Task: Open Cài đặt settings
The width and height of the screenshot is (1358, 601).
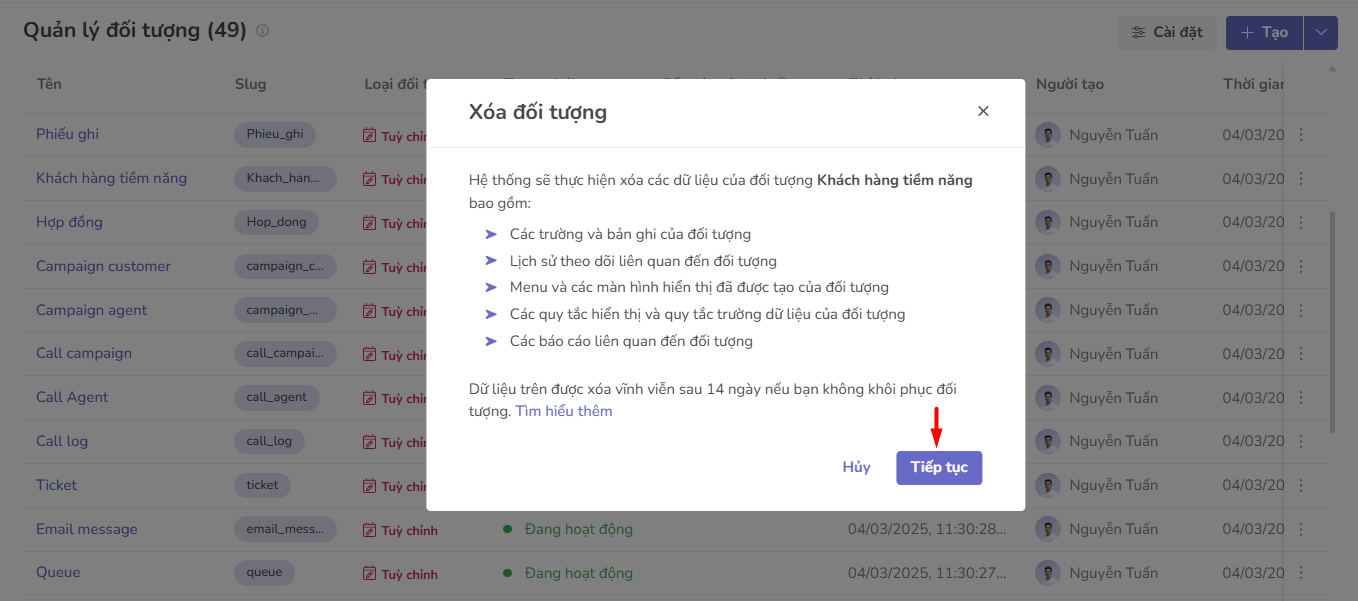Action: [x=1167, y=32]
